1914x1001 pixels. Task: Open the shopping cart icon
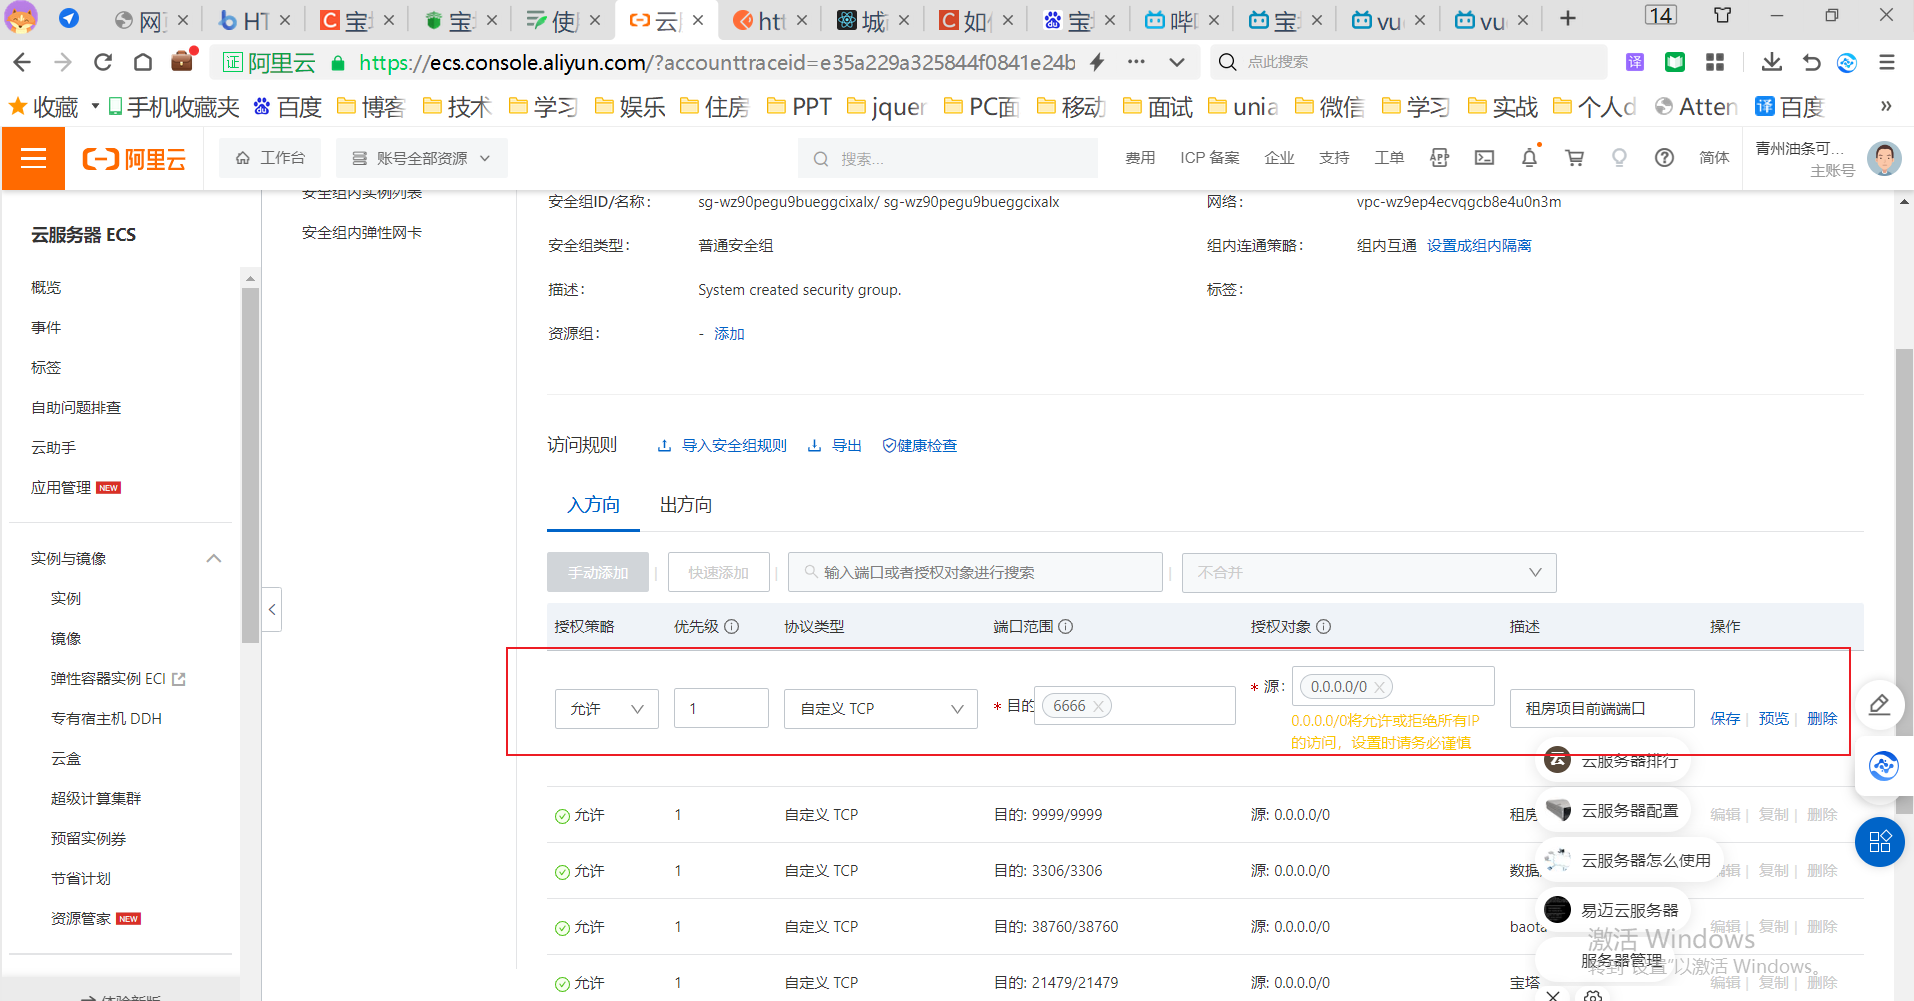[x=1575, y=158]
